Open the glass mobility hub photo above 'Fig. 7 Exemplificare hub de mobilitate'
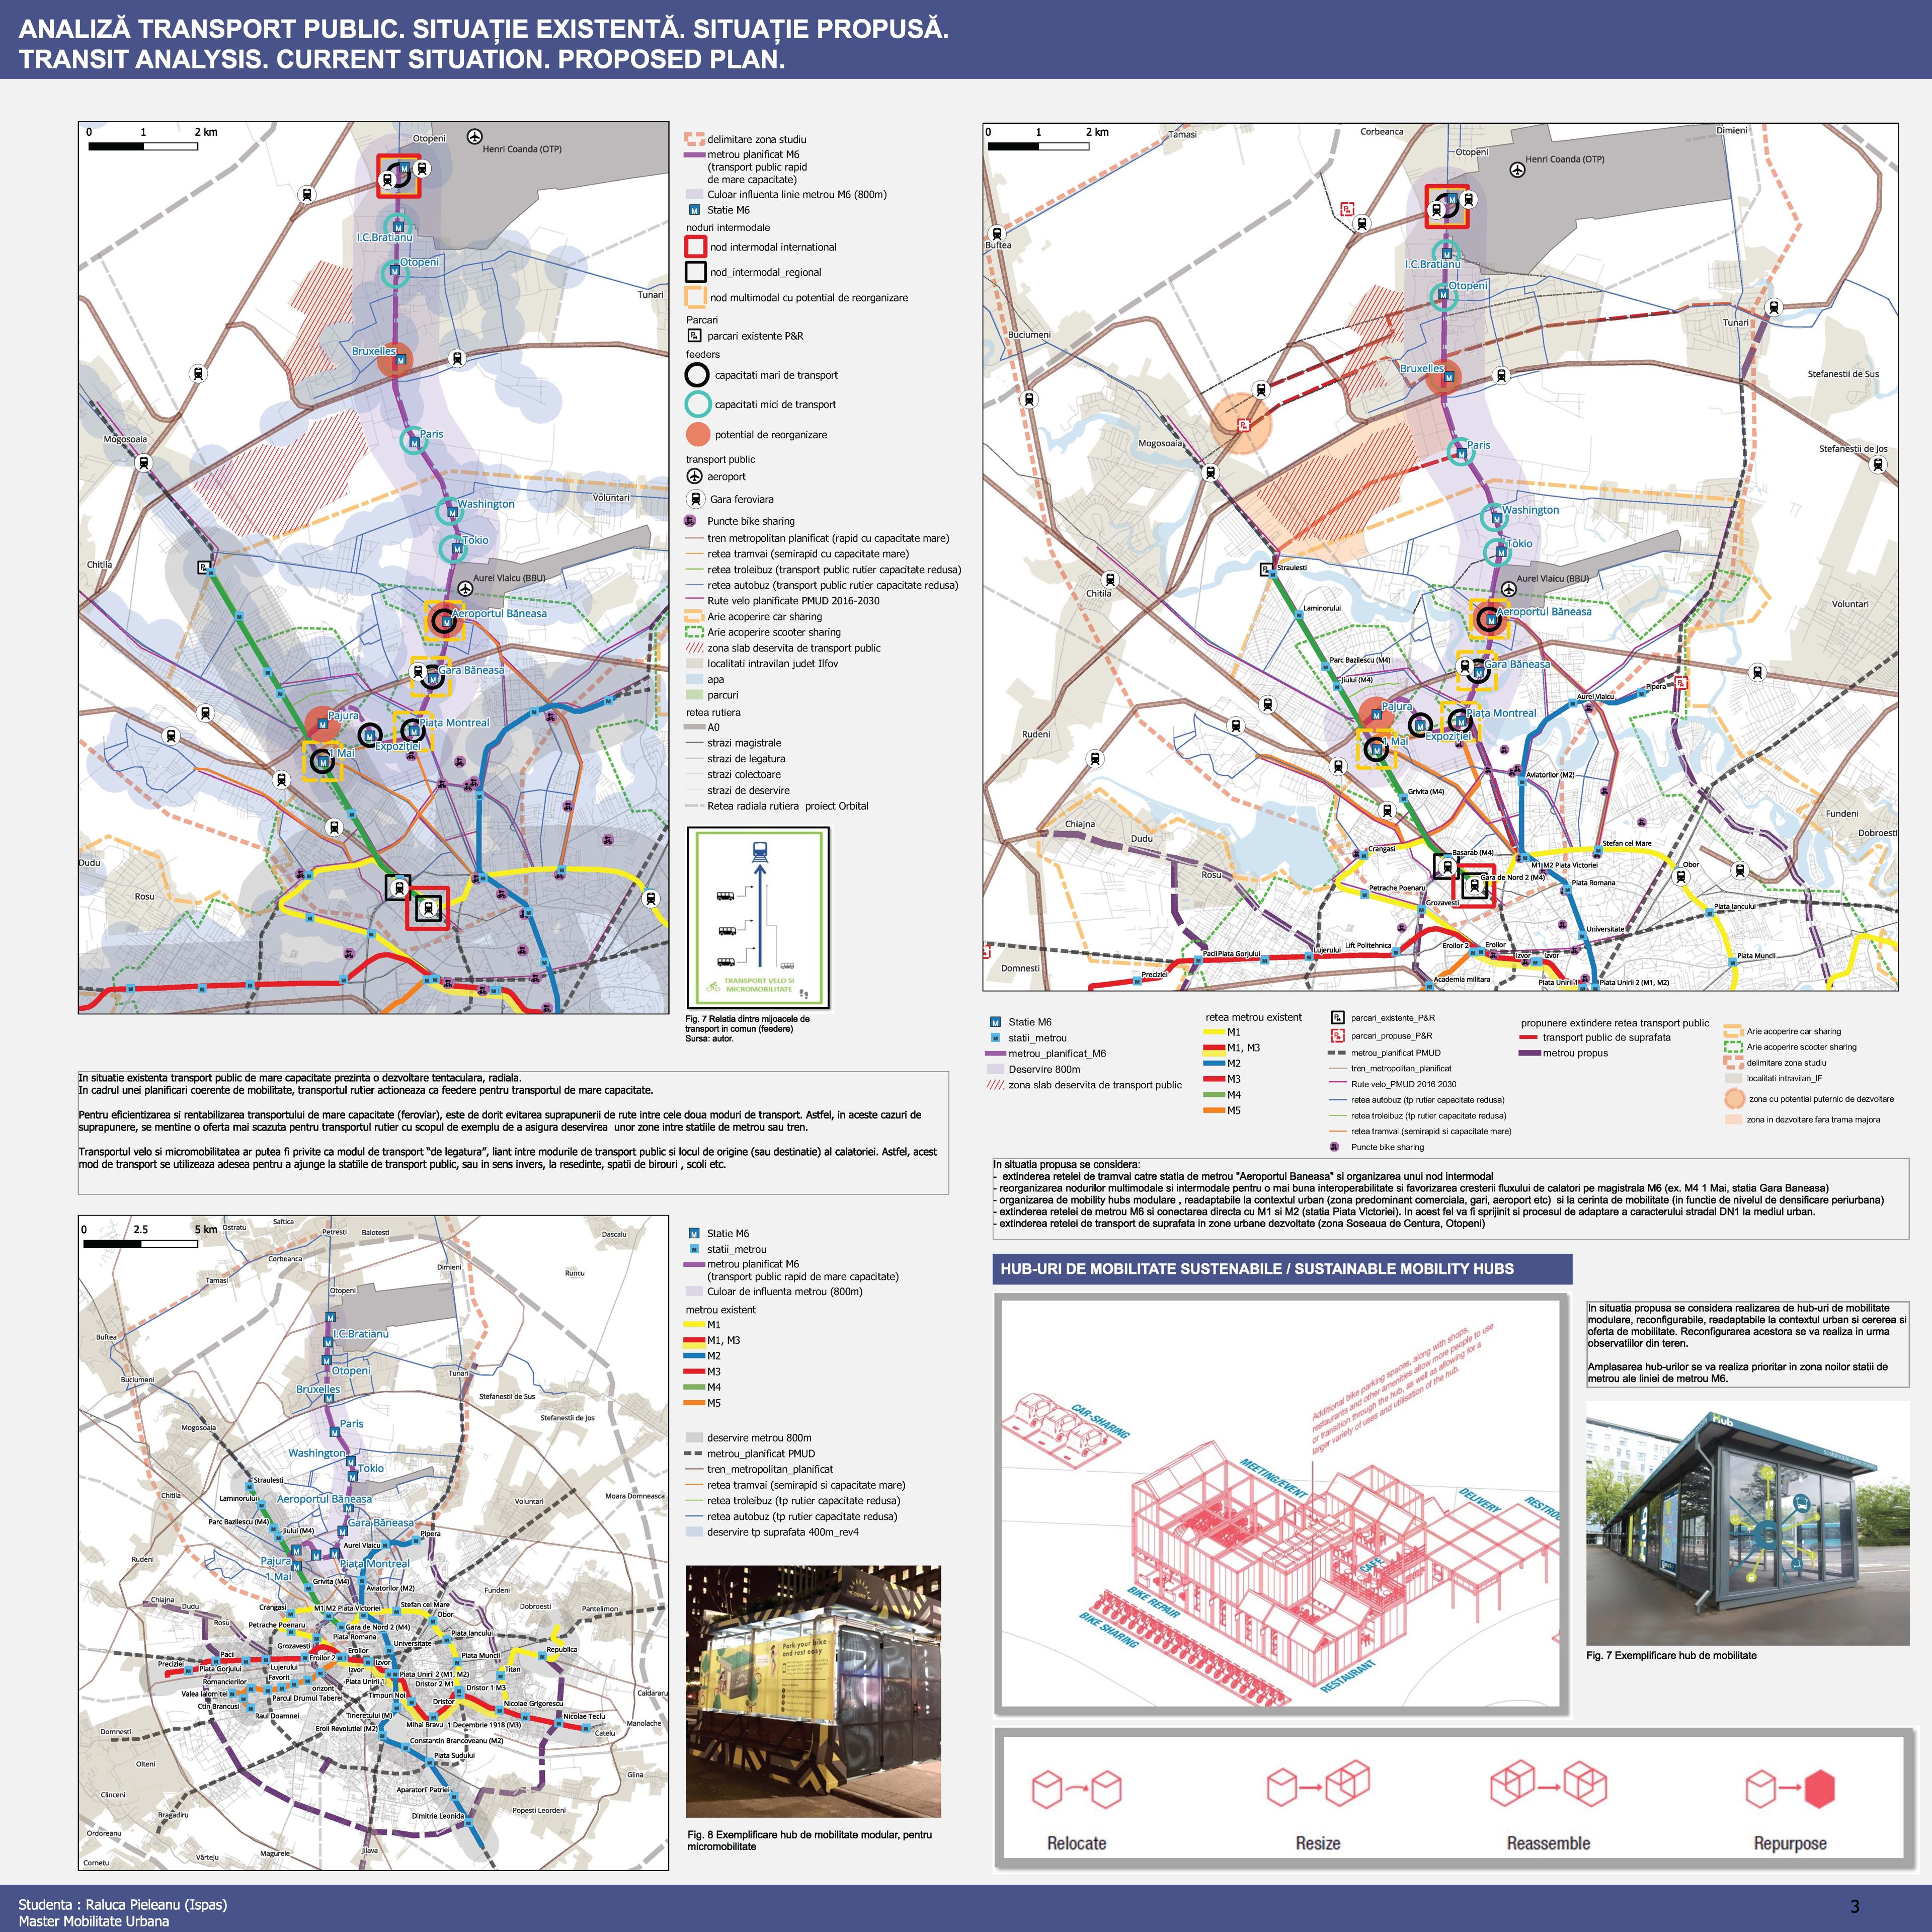The width and height of the screenshot is (1932, 1932). point(1748,1523)
